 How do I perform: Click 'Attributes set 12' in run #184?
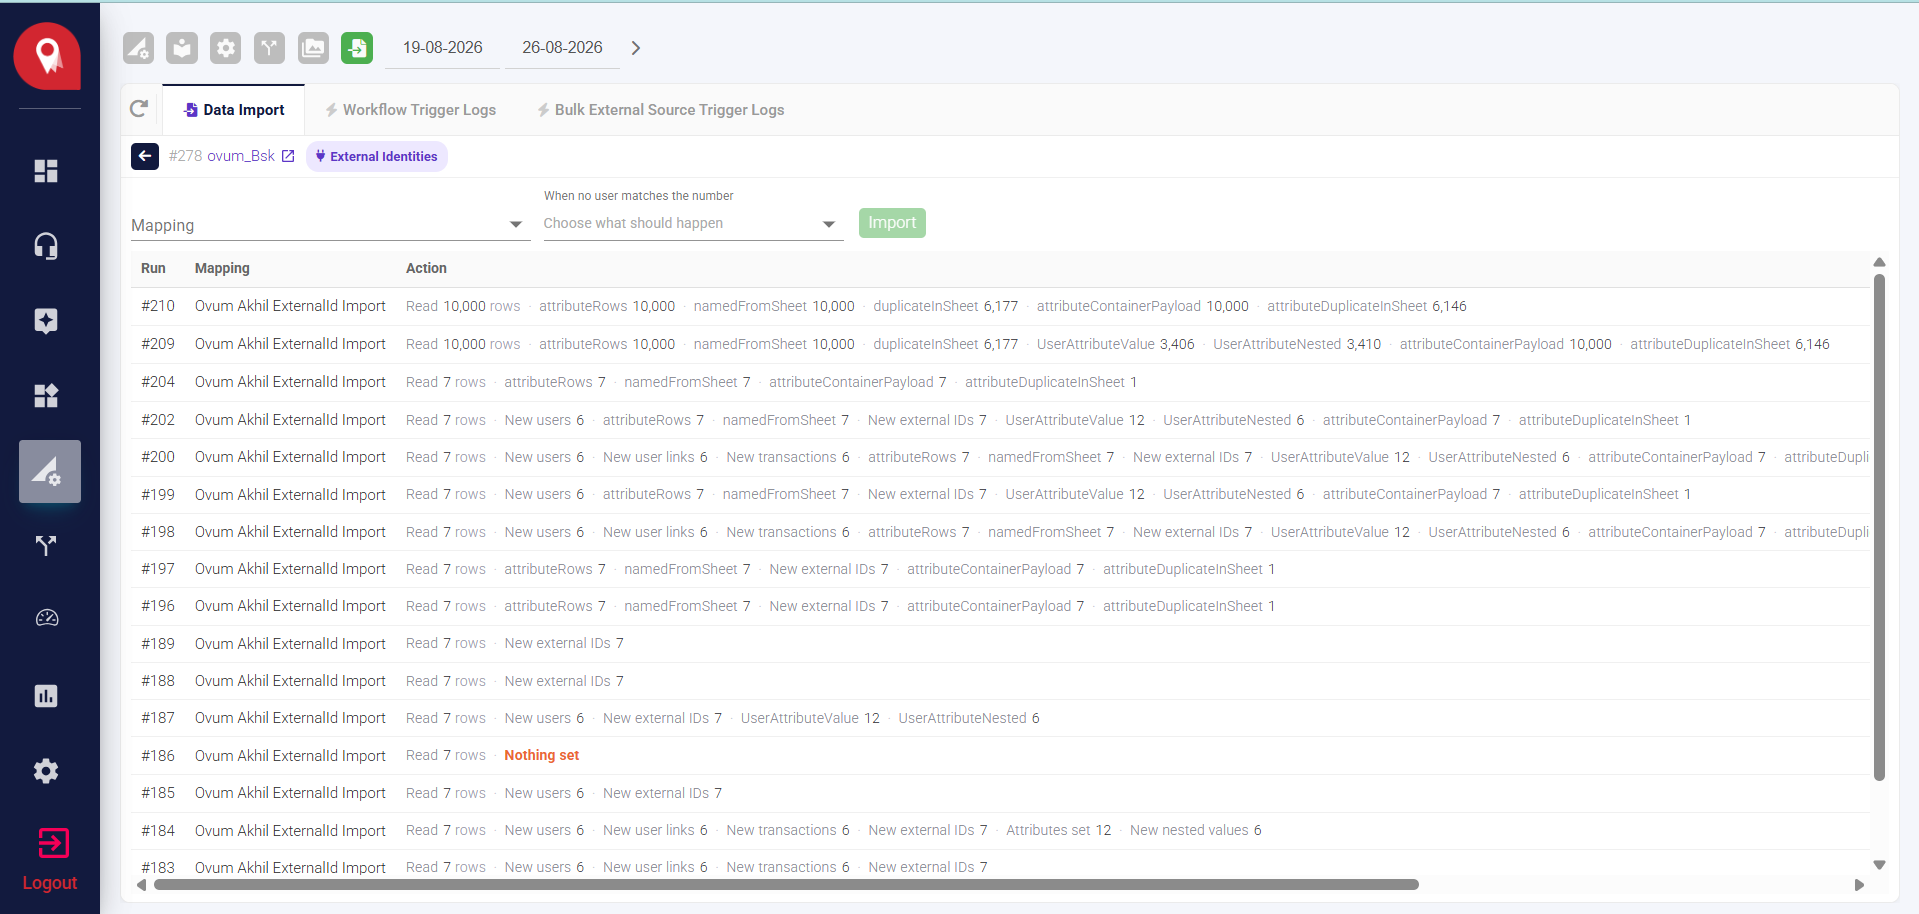click(x=1058, y=830)
